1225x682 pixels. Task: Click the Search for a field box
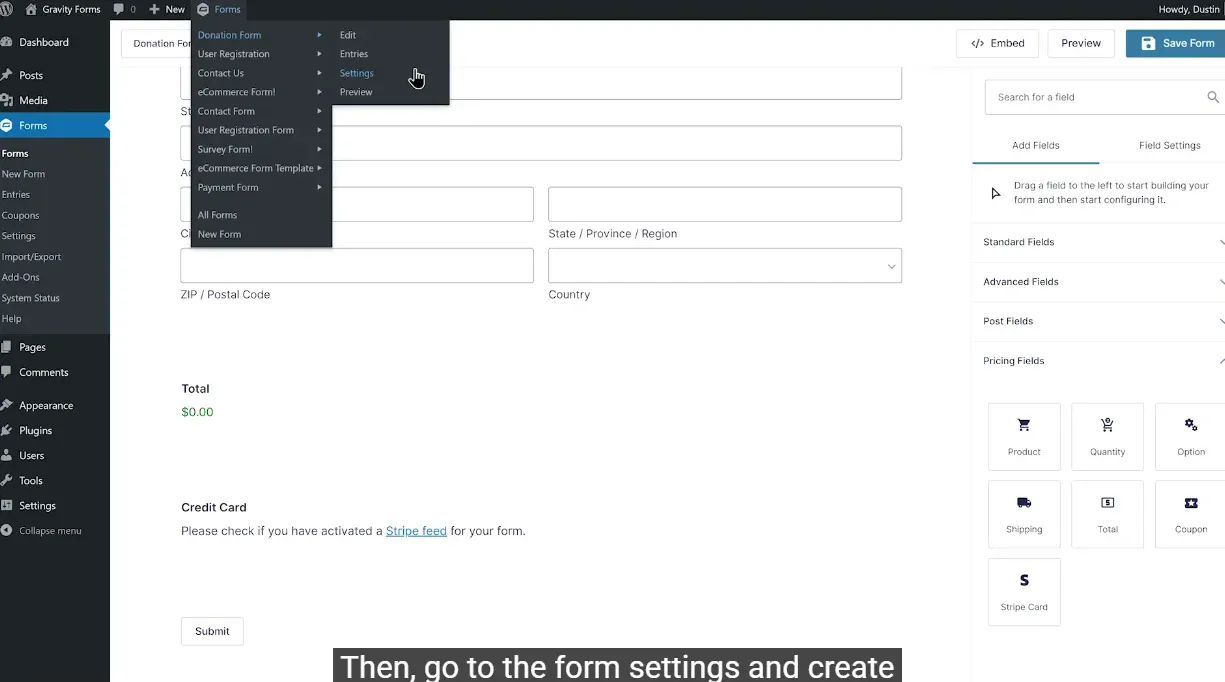[x=1095, y=97]
